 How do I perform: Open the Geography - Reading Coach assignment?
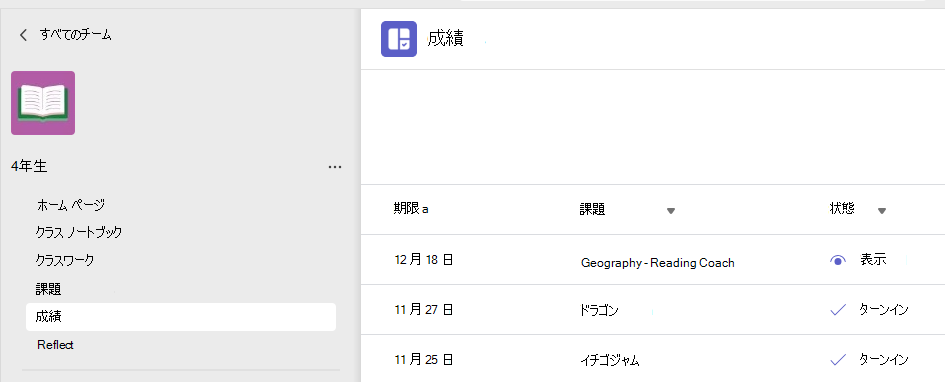click(x=658, y=263)
